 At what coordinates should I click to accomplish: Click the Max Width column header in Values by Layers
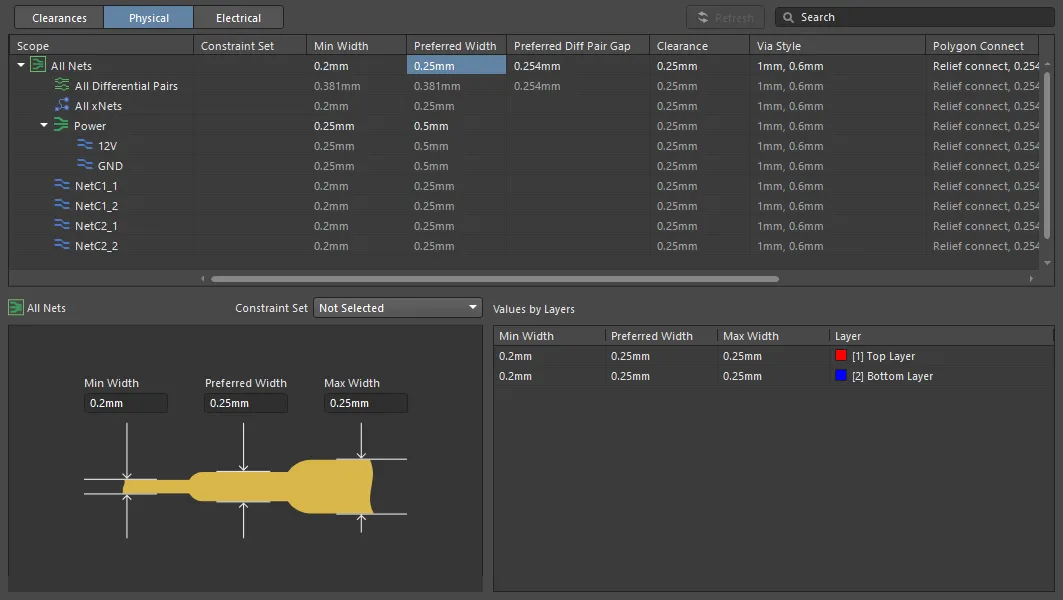click(773, 336)
